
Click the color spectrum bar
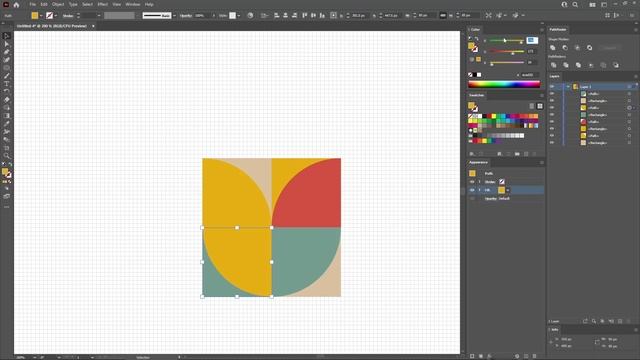[504, 84]
